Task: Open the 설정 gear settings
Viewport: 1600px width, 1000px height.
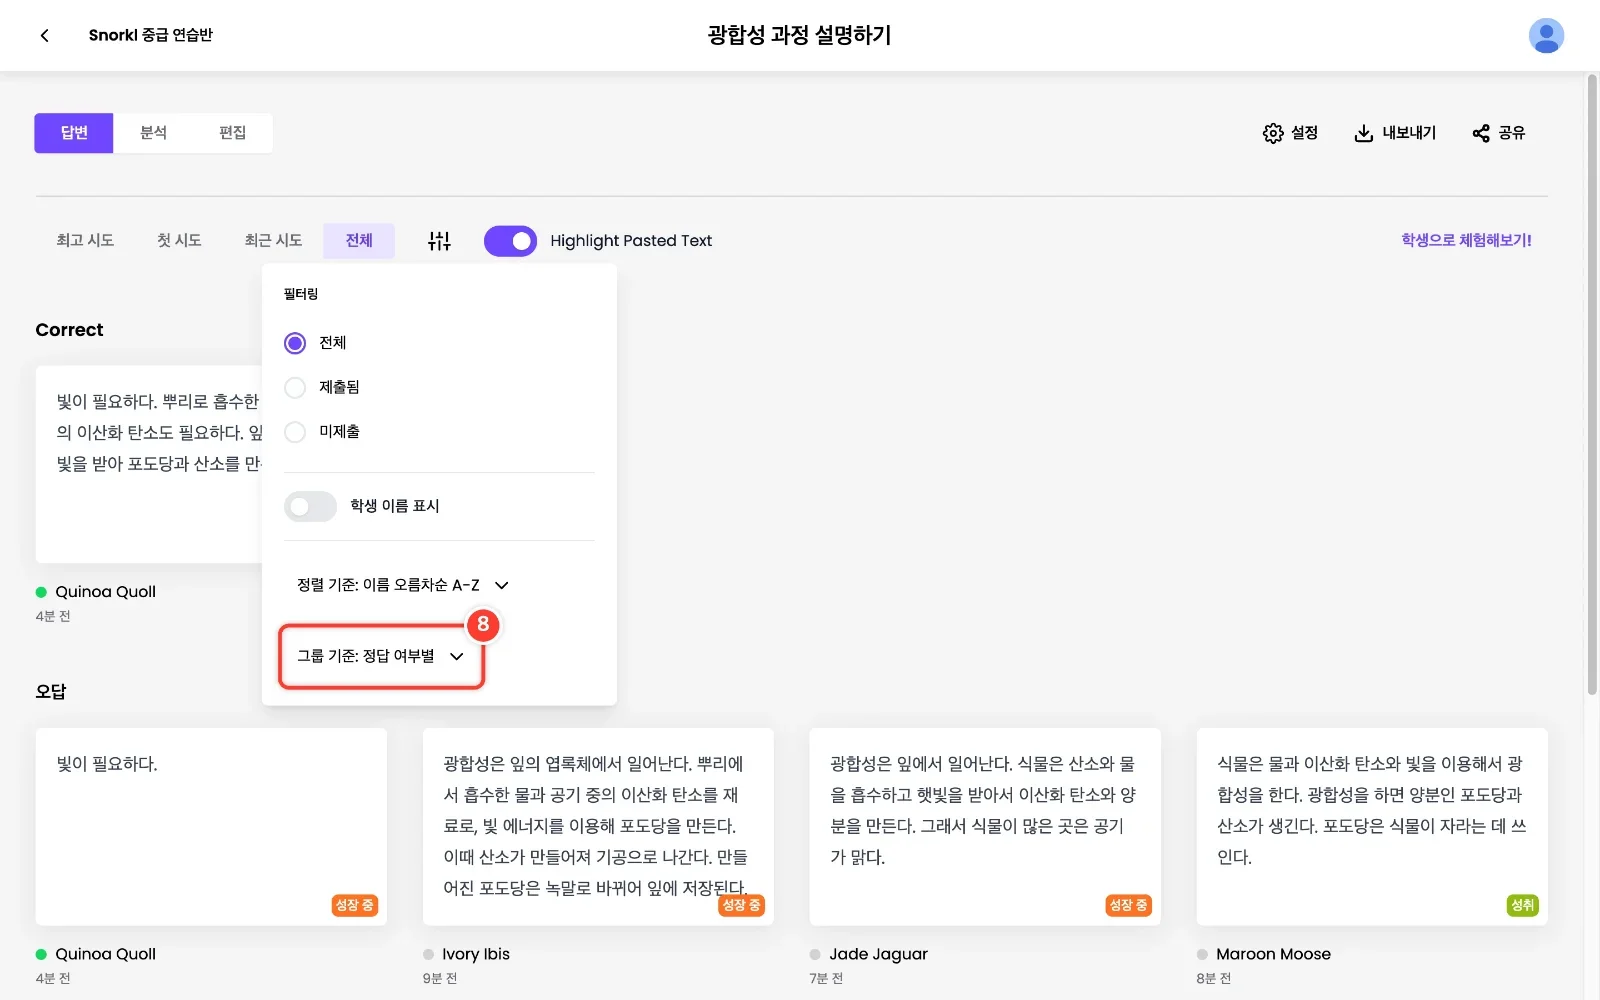Action: (1290, 133)
